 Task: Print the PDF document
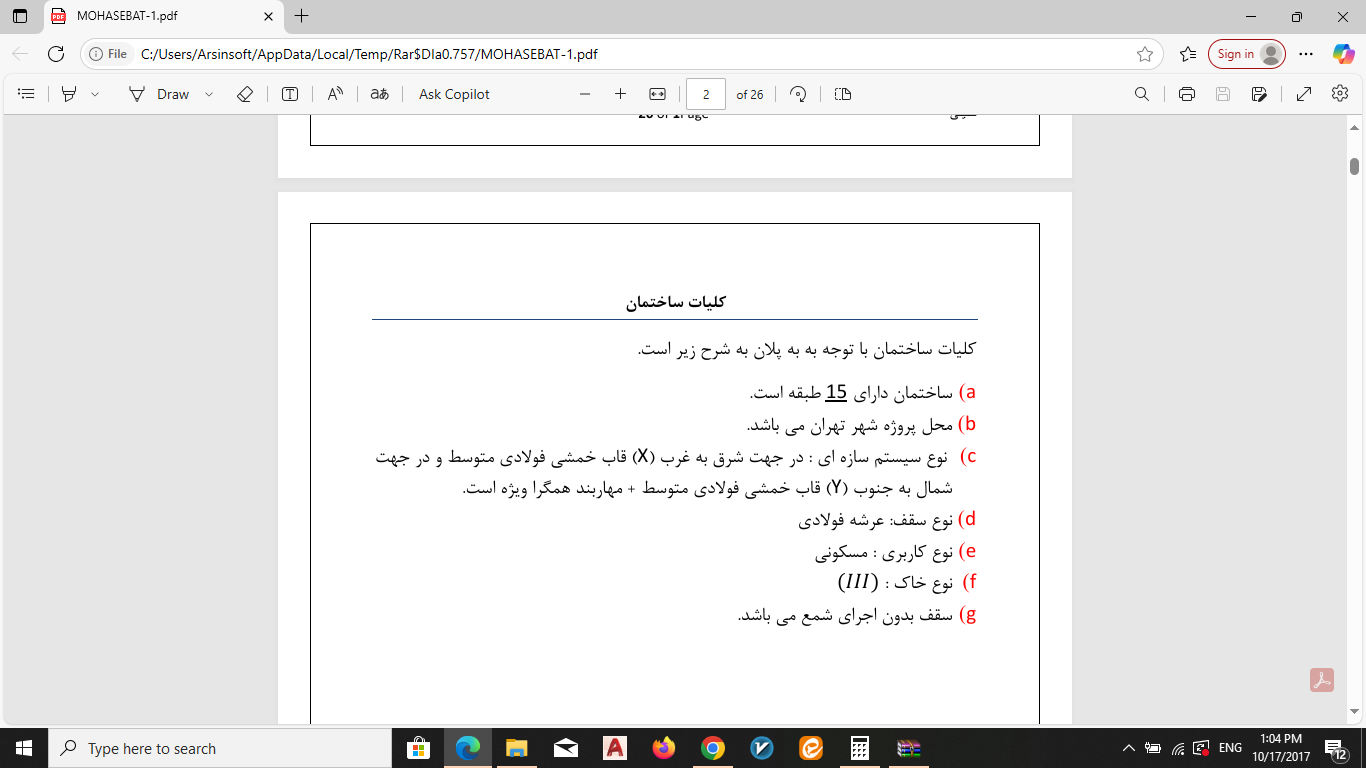1187,94
